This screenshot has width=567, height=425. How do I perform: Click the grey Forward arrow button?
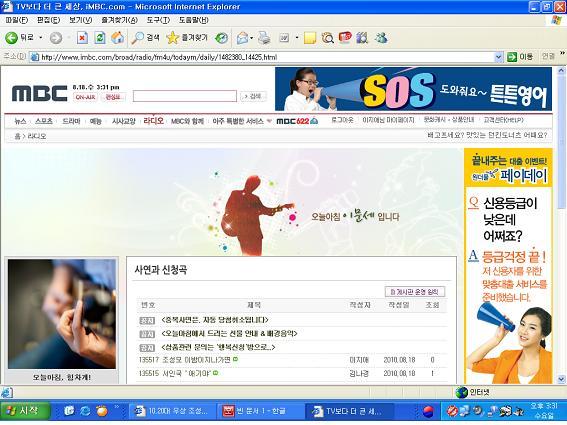pos(56,38)
